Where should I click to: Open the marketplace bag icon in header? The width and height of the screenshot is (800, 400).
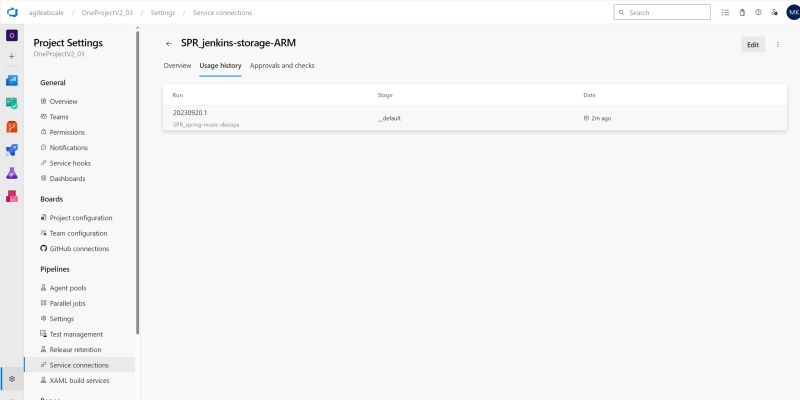(742, 12)
